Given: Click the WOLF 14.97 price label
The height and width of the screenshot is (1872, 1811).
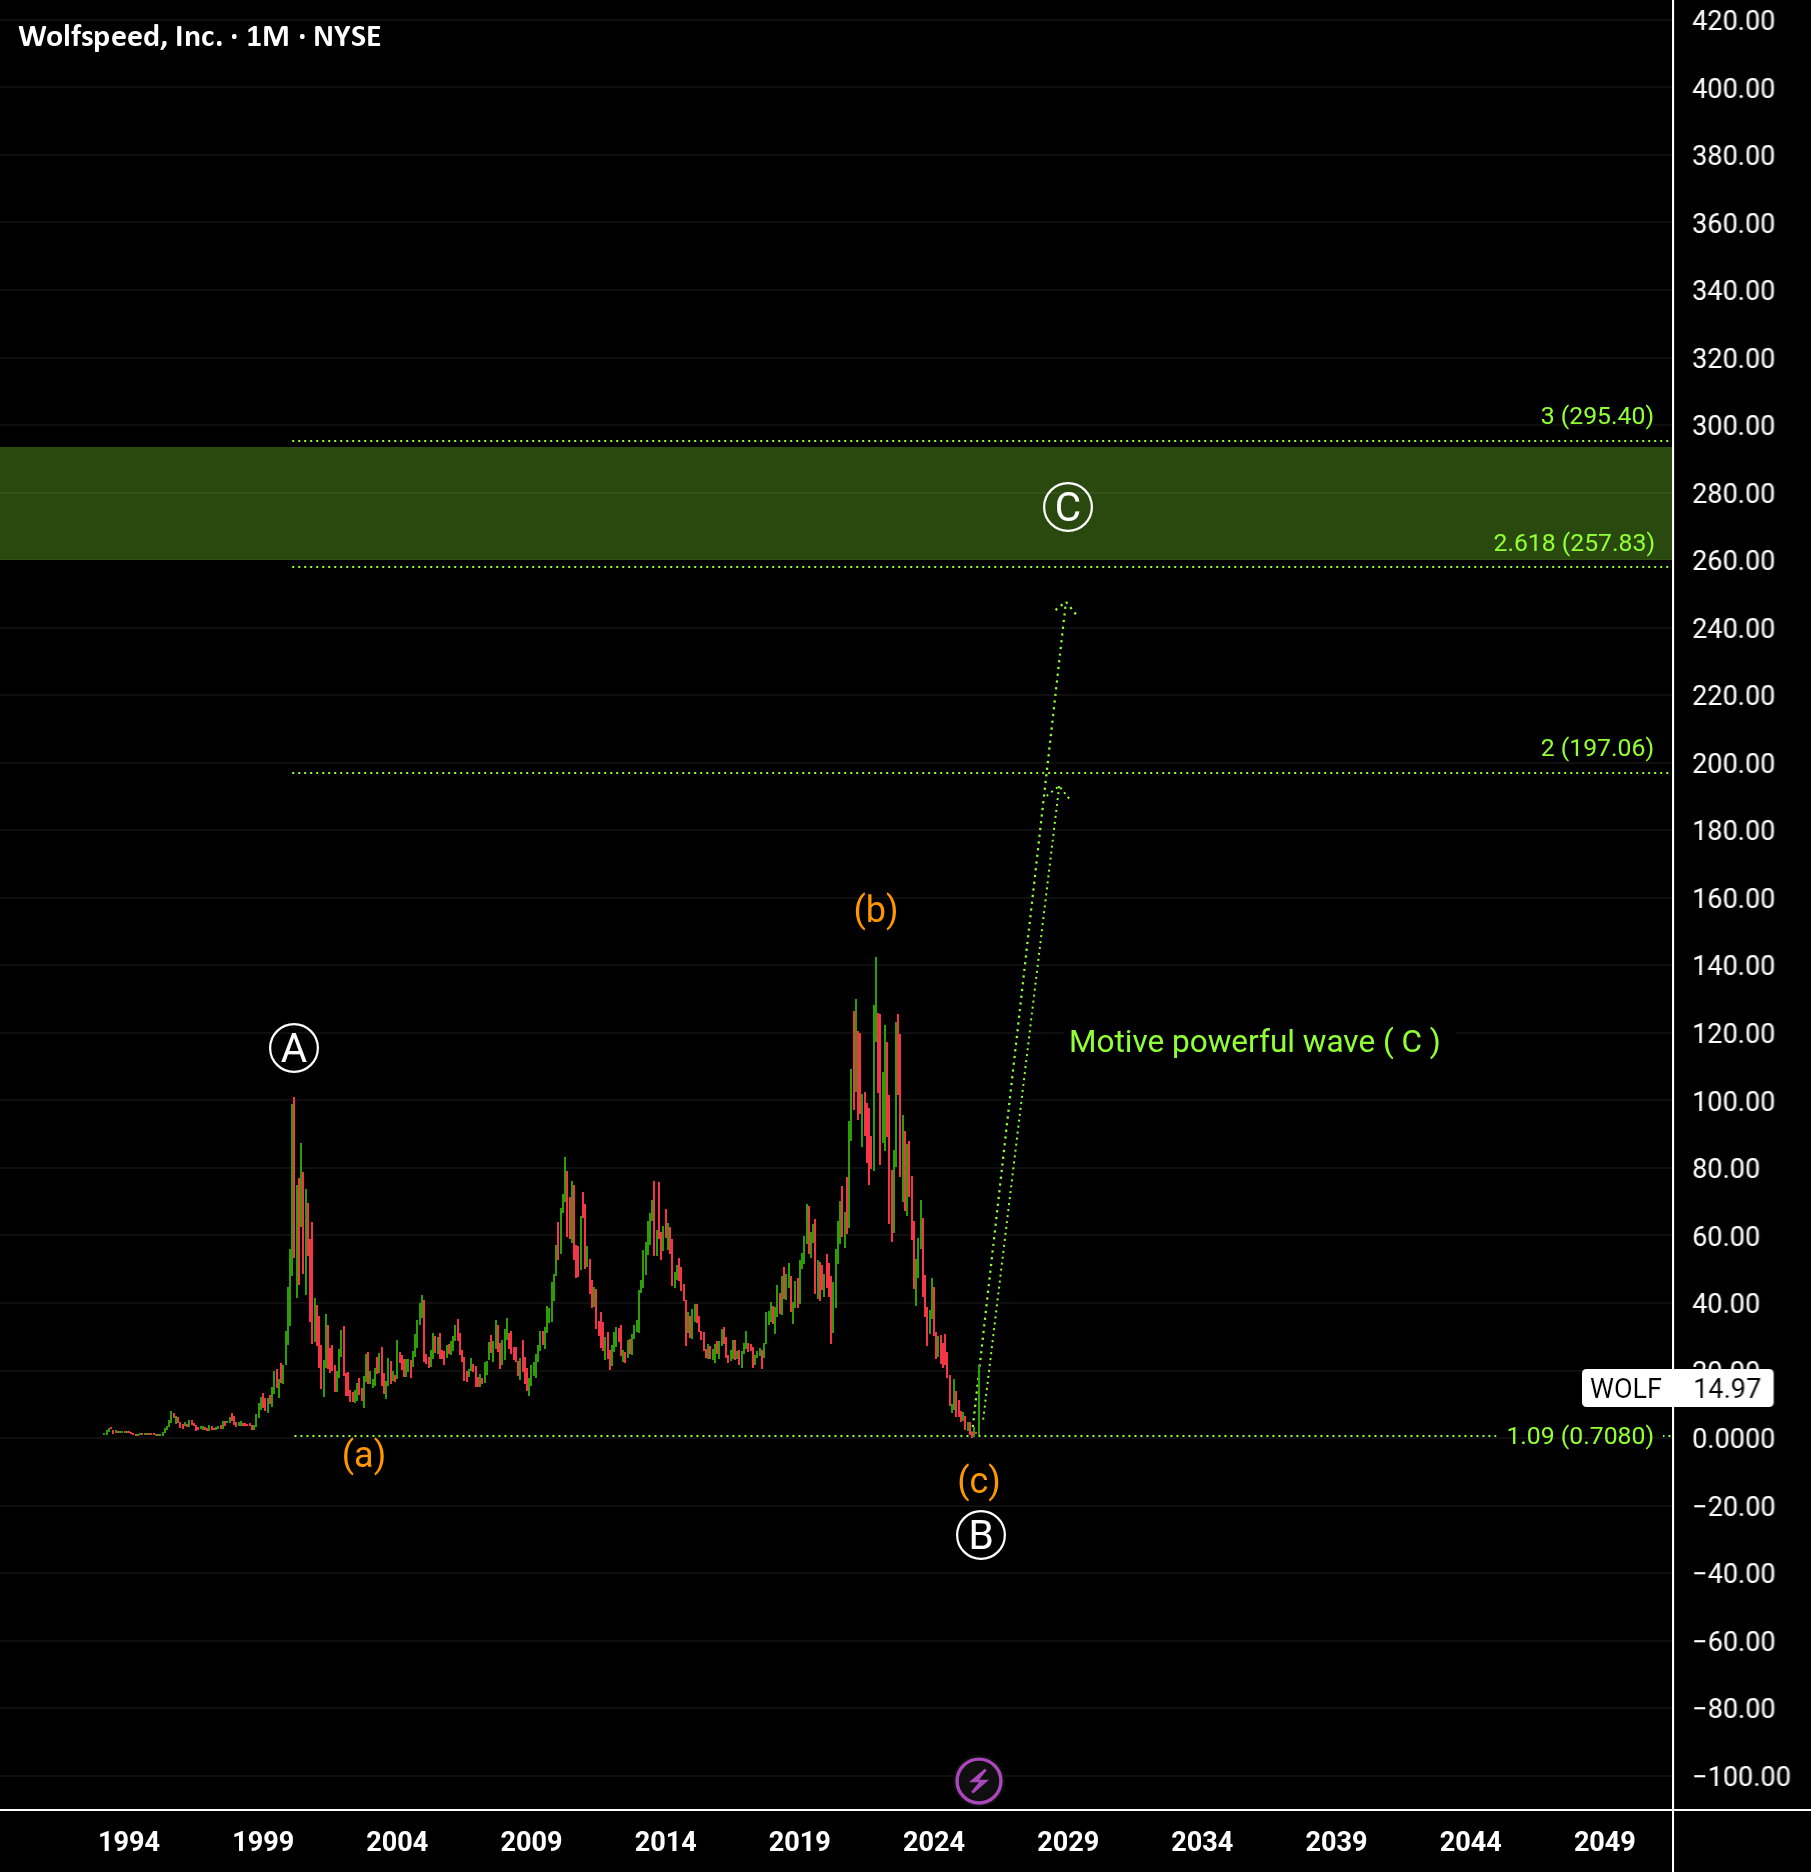Looking at the screenshot, I should tap(1677, 1388).
